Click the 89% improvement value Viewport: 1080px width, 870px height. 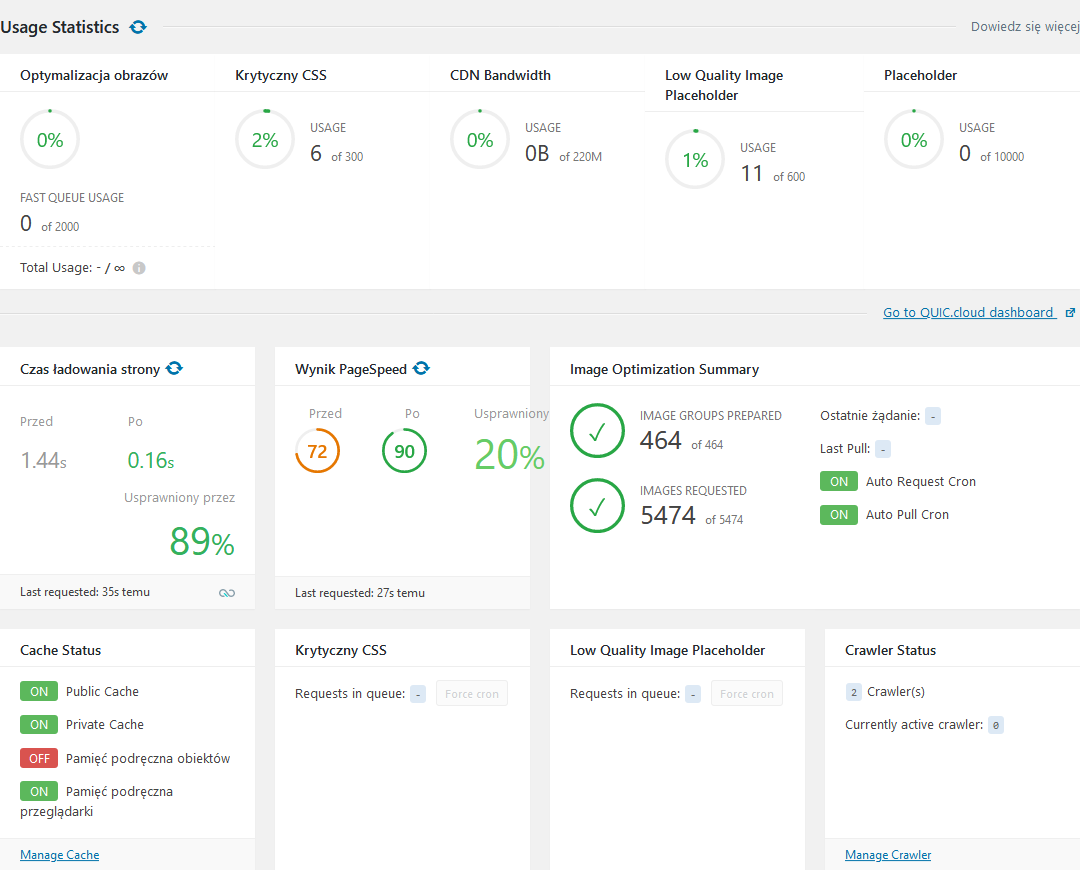(x=202, y=541)
